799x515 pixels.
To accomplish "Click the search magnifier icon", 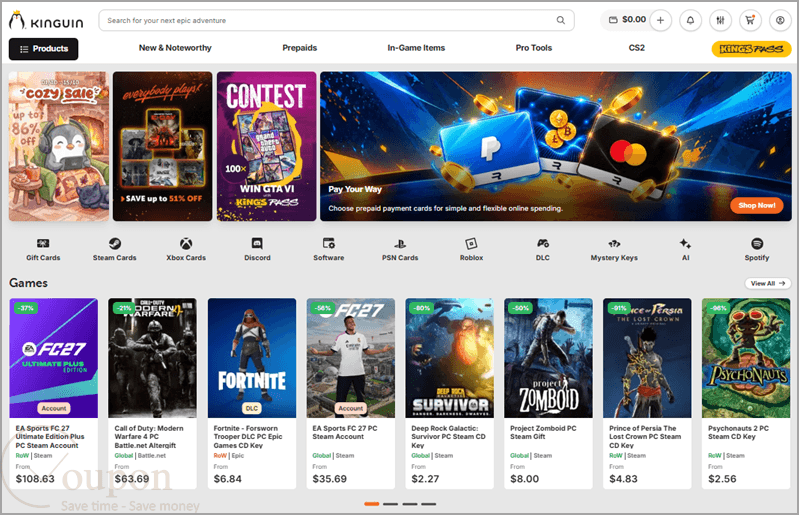I will (561, 20).
